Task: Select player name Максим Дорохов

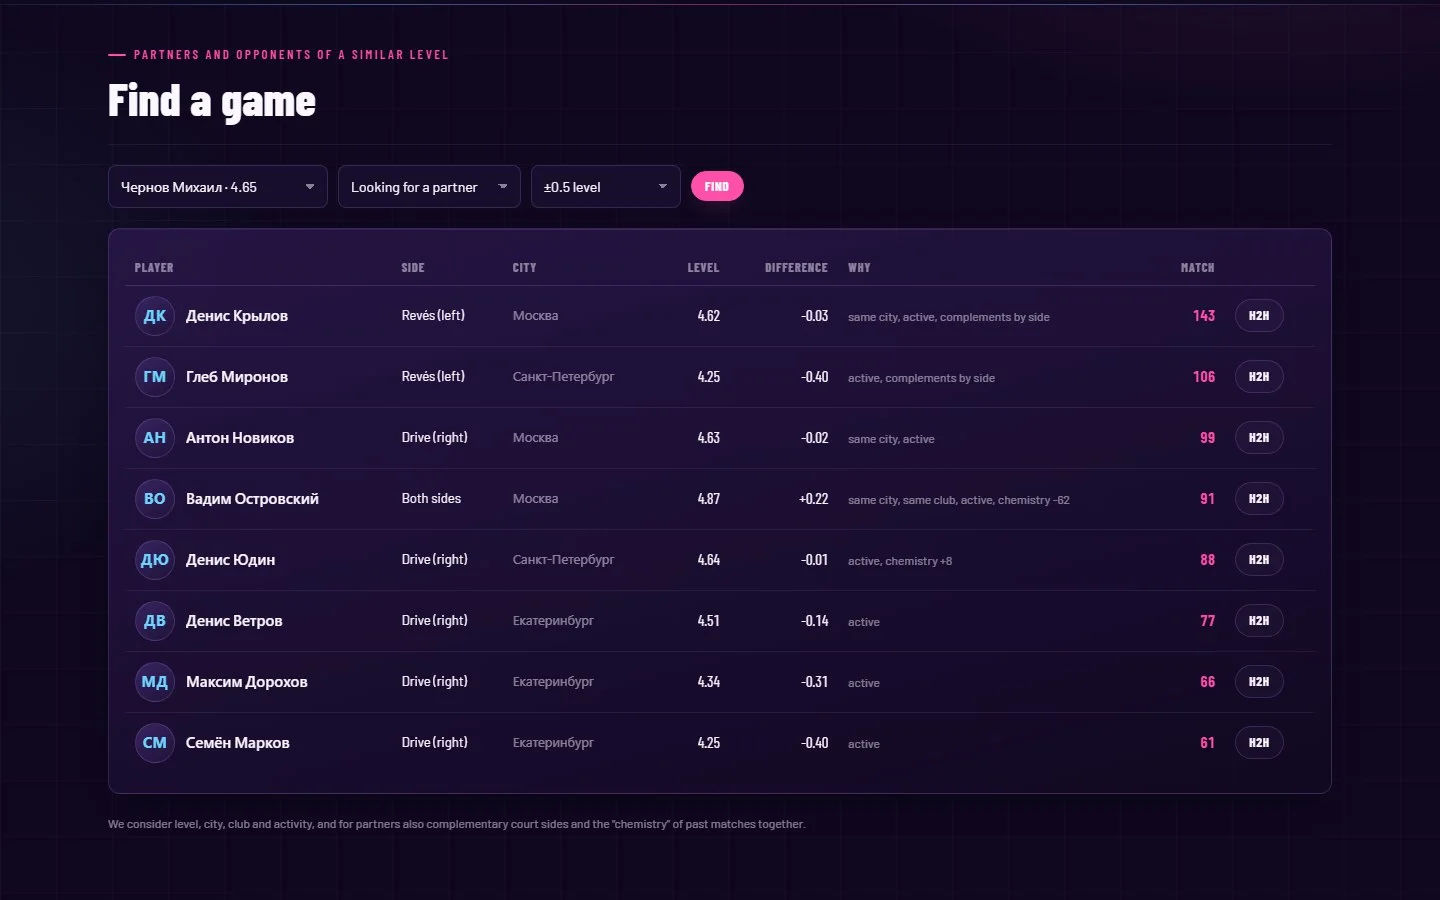Action: 247,682
